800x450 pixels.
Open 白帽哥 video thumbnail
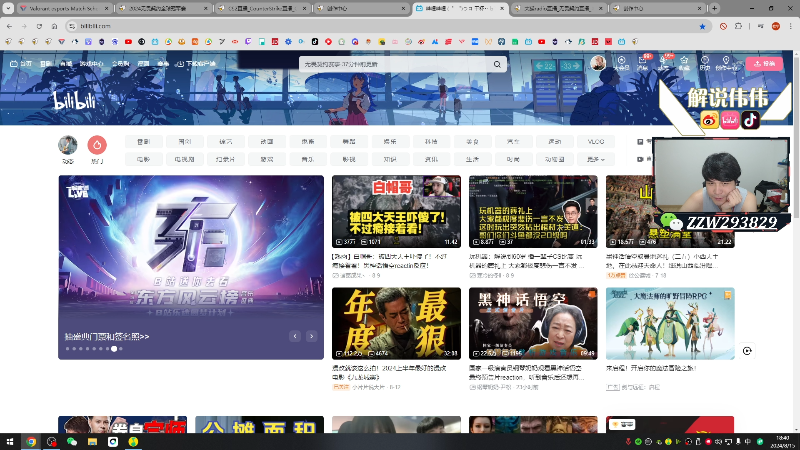pos(396,211)
